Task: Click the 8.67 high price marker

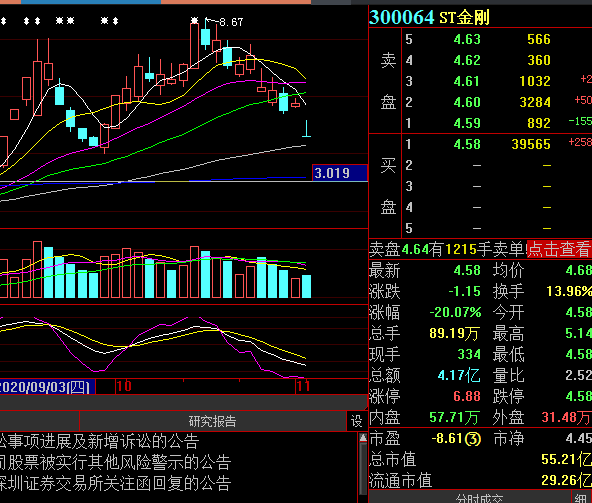Action: [x=231, y=22]
